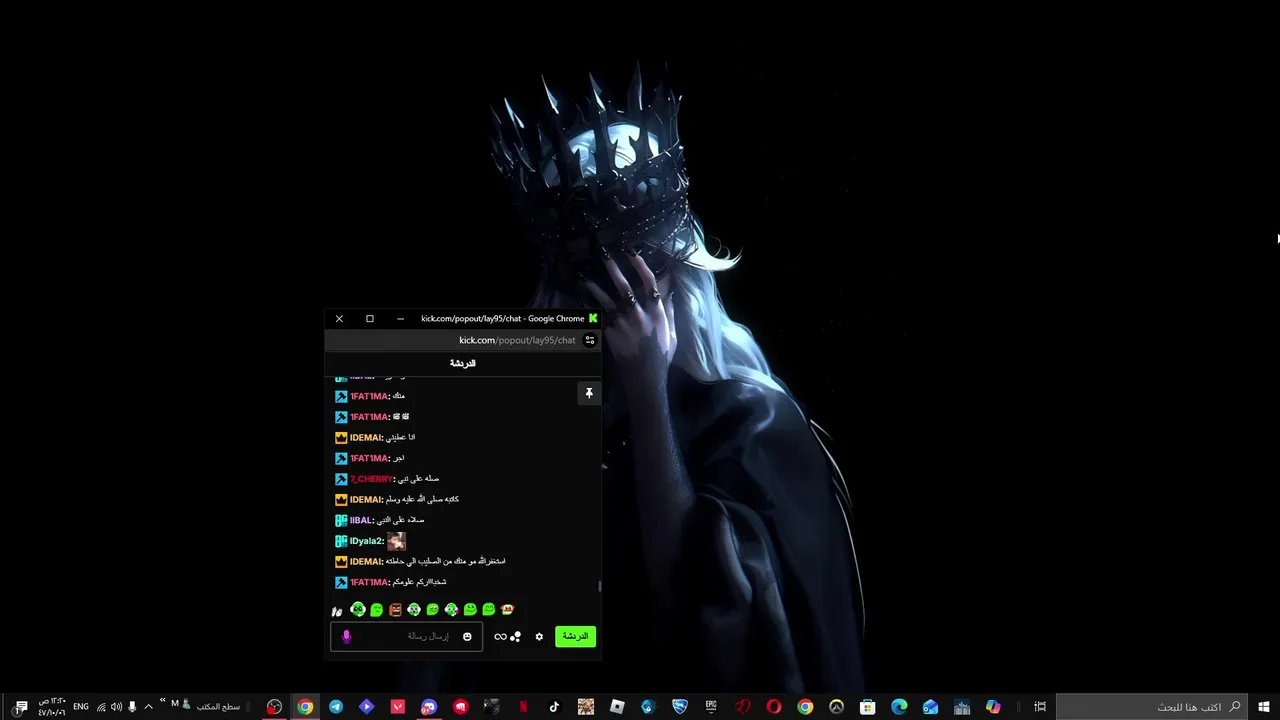Click the taskbar clock and date
1280x720 pixels.
point(52,707)
